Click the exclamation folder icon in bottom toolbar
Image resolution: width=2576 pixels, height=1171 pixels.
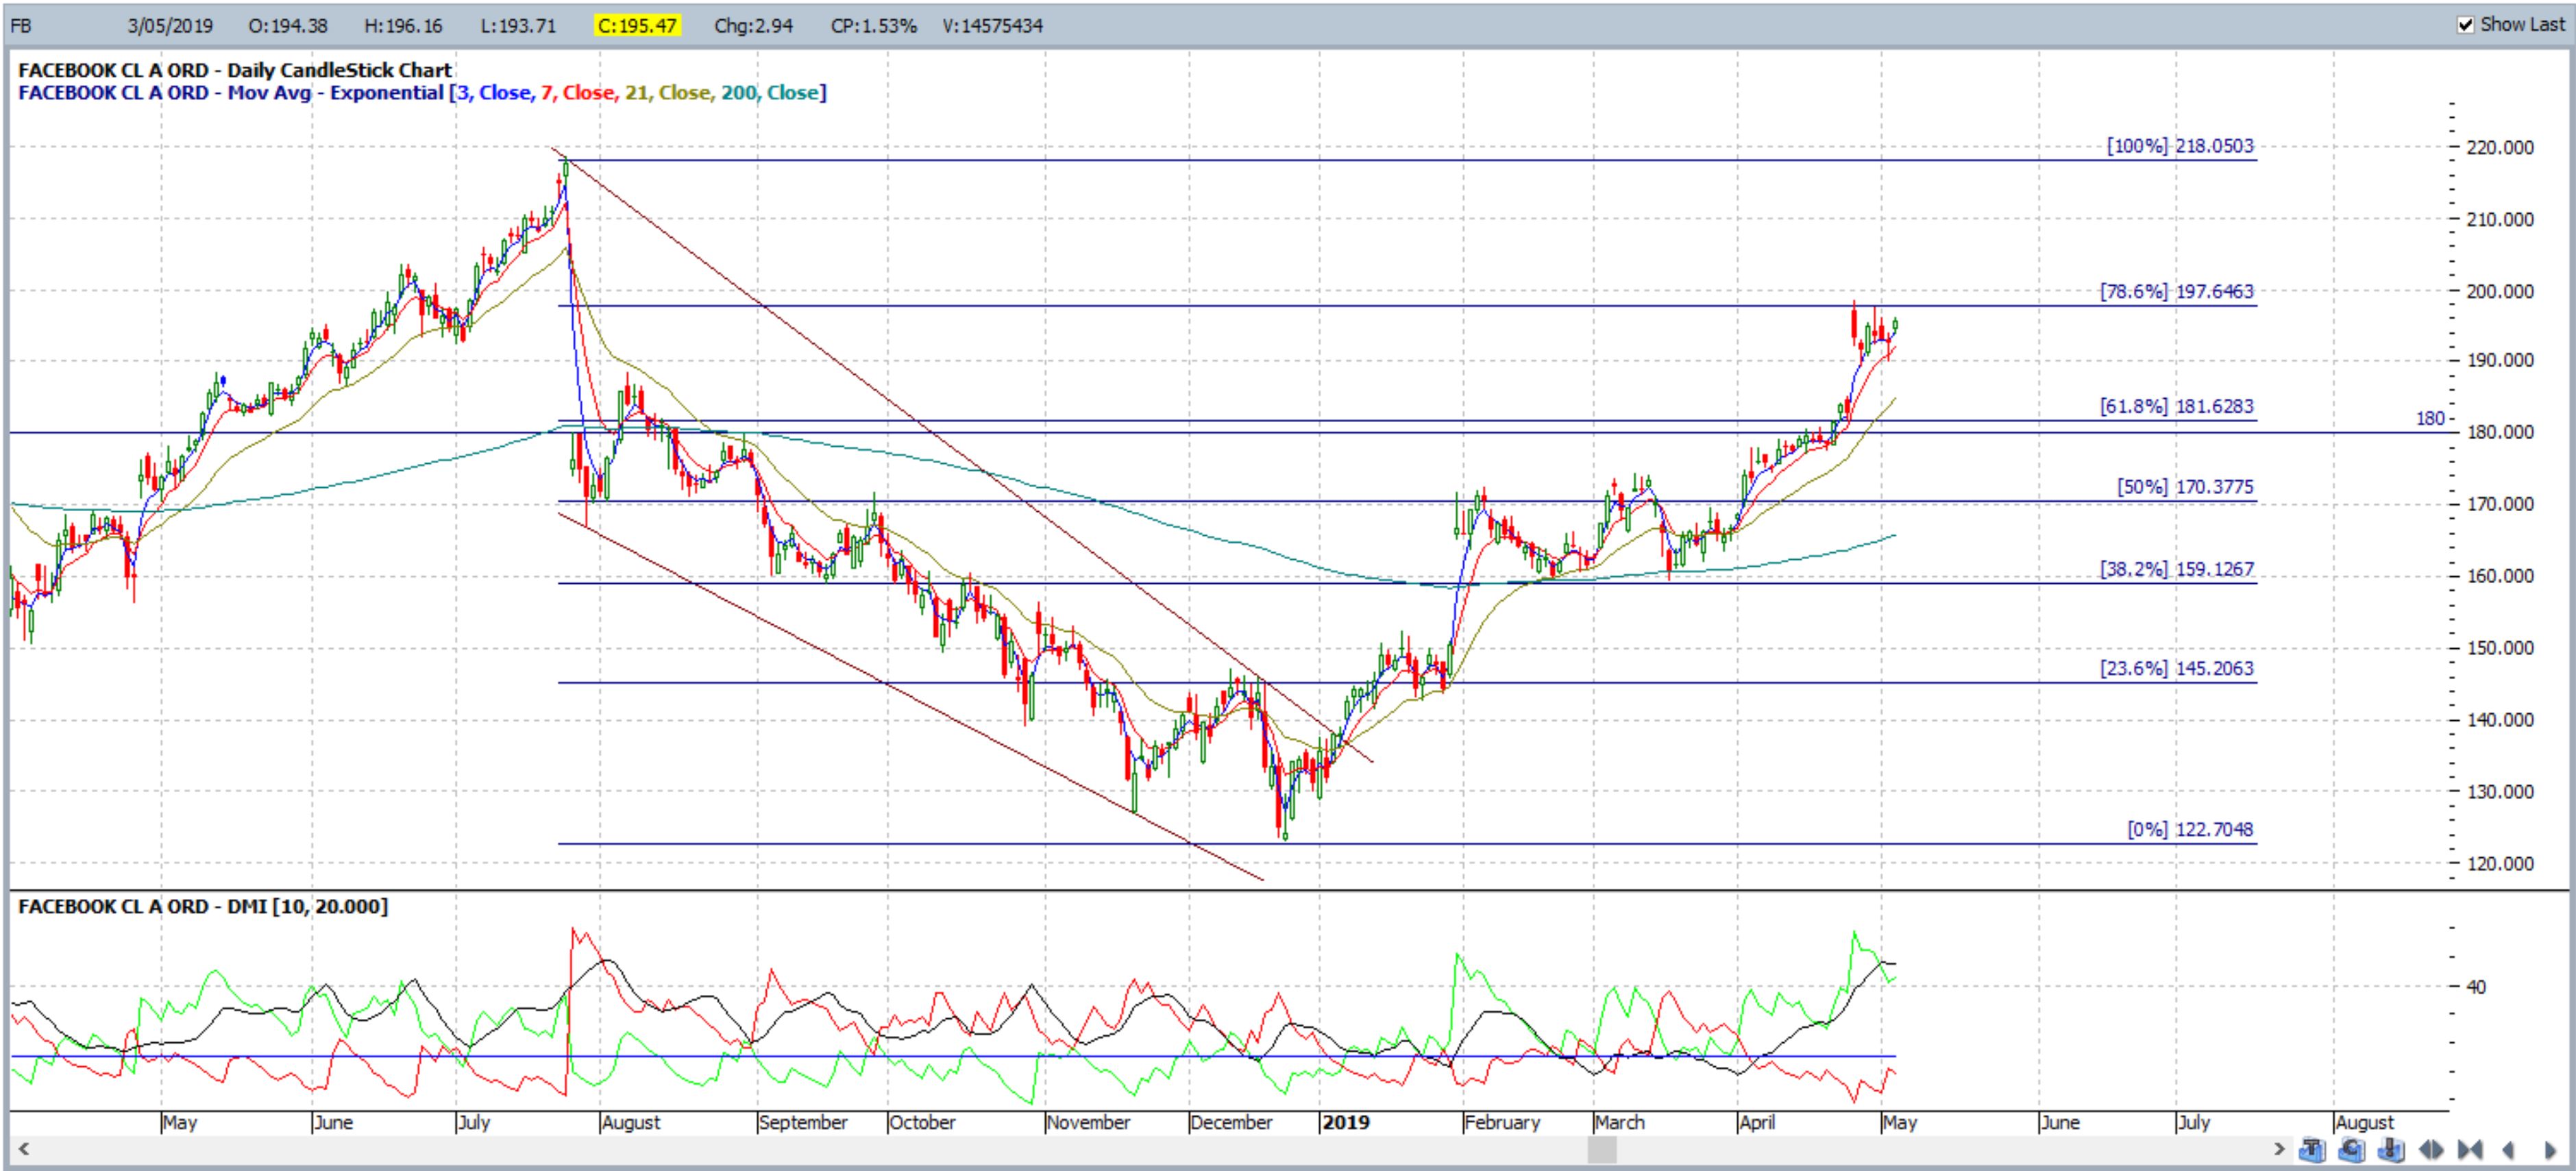2391,1150
